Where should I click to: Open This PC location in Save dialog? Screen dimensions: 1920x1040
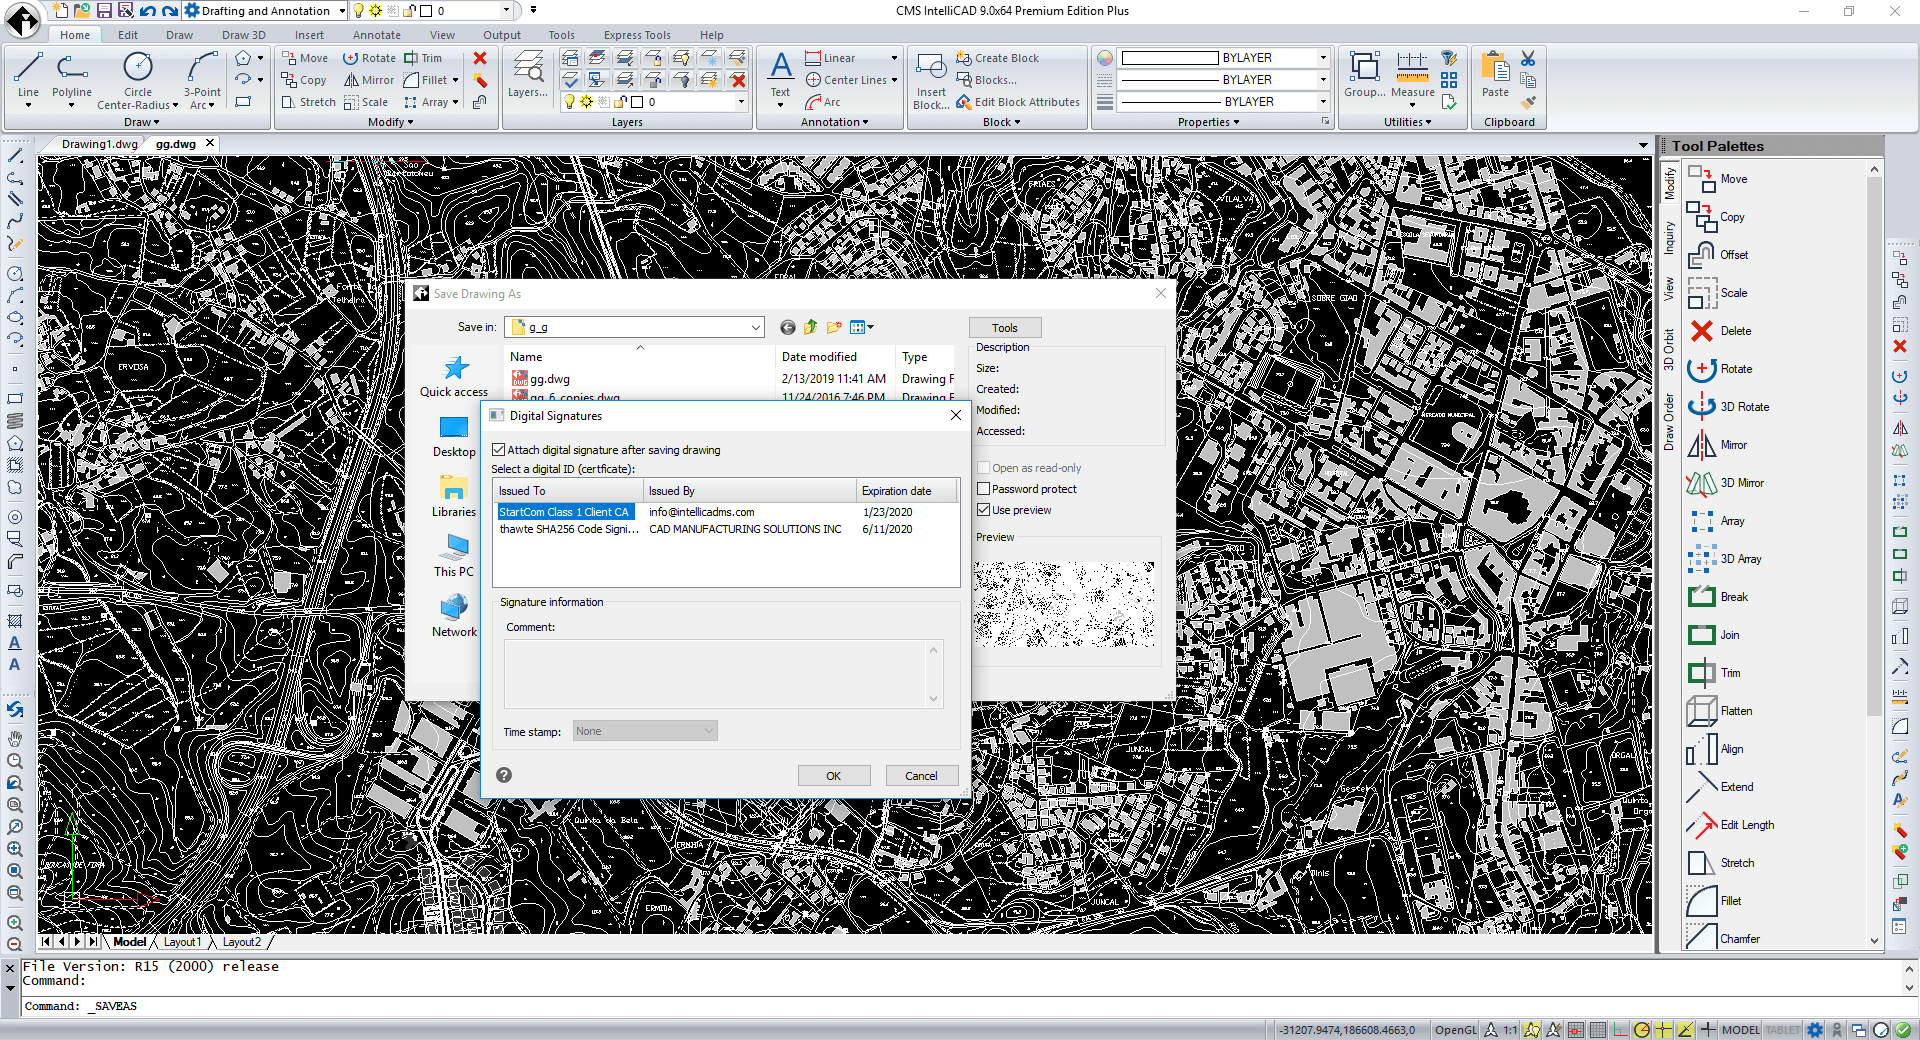point(454,556)
